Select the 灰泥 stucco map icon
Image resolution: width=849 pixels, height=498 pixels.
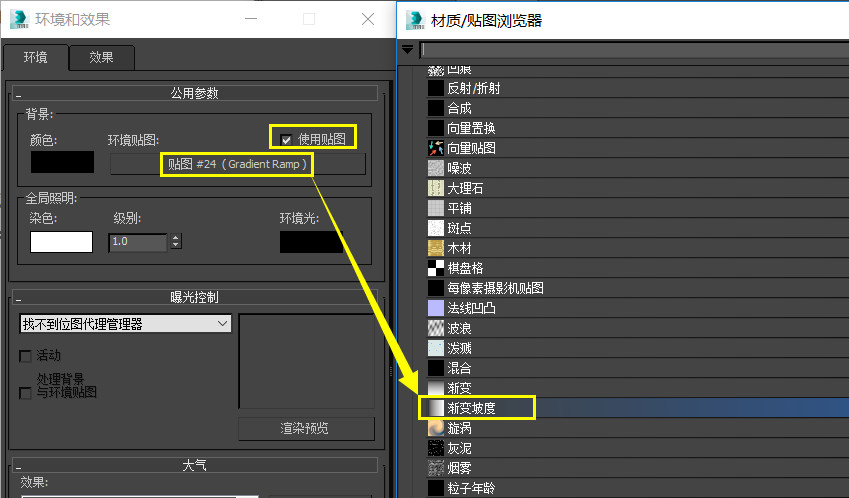[x=436, y=448]
